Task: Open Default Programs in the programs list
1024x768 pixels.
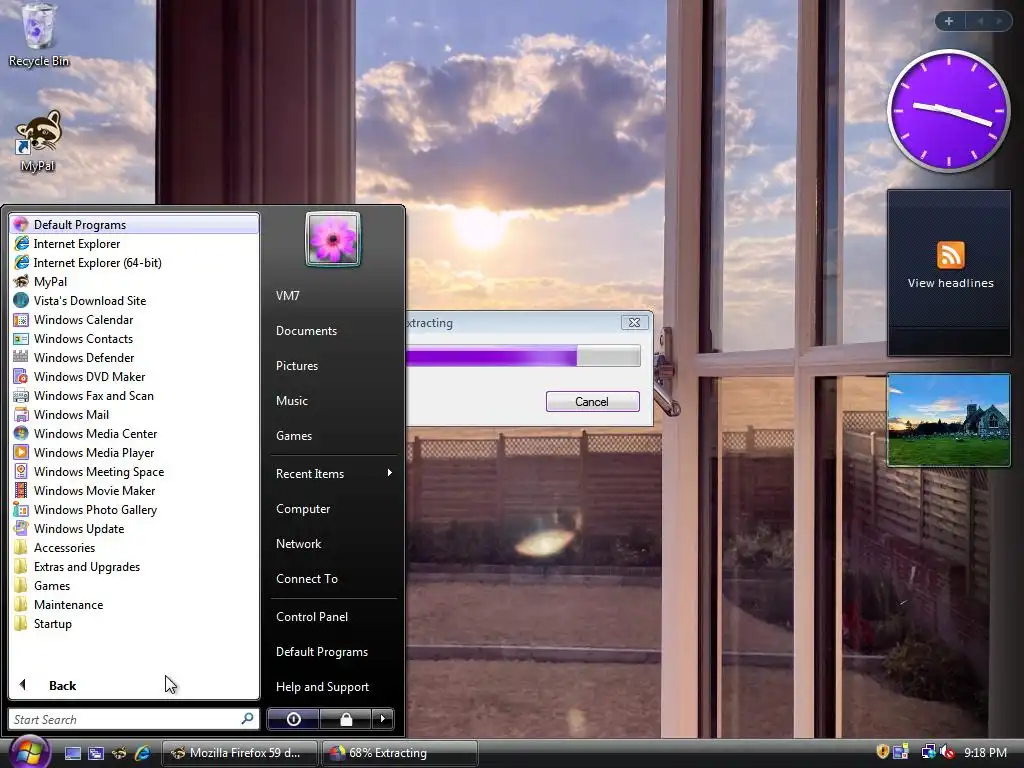Action: pyautogui.click(x=134, y=225)
